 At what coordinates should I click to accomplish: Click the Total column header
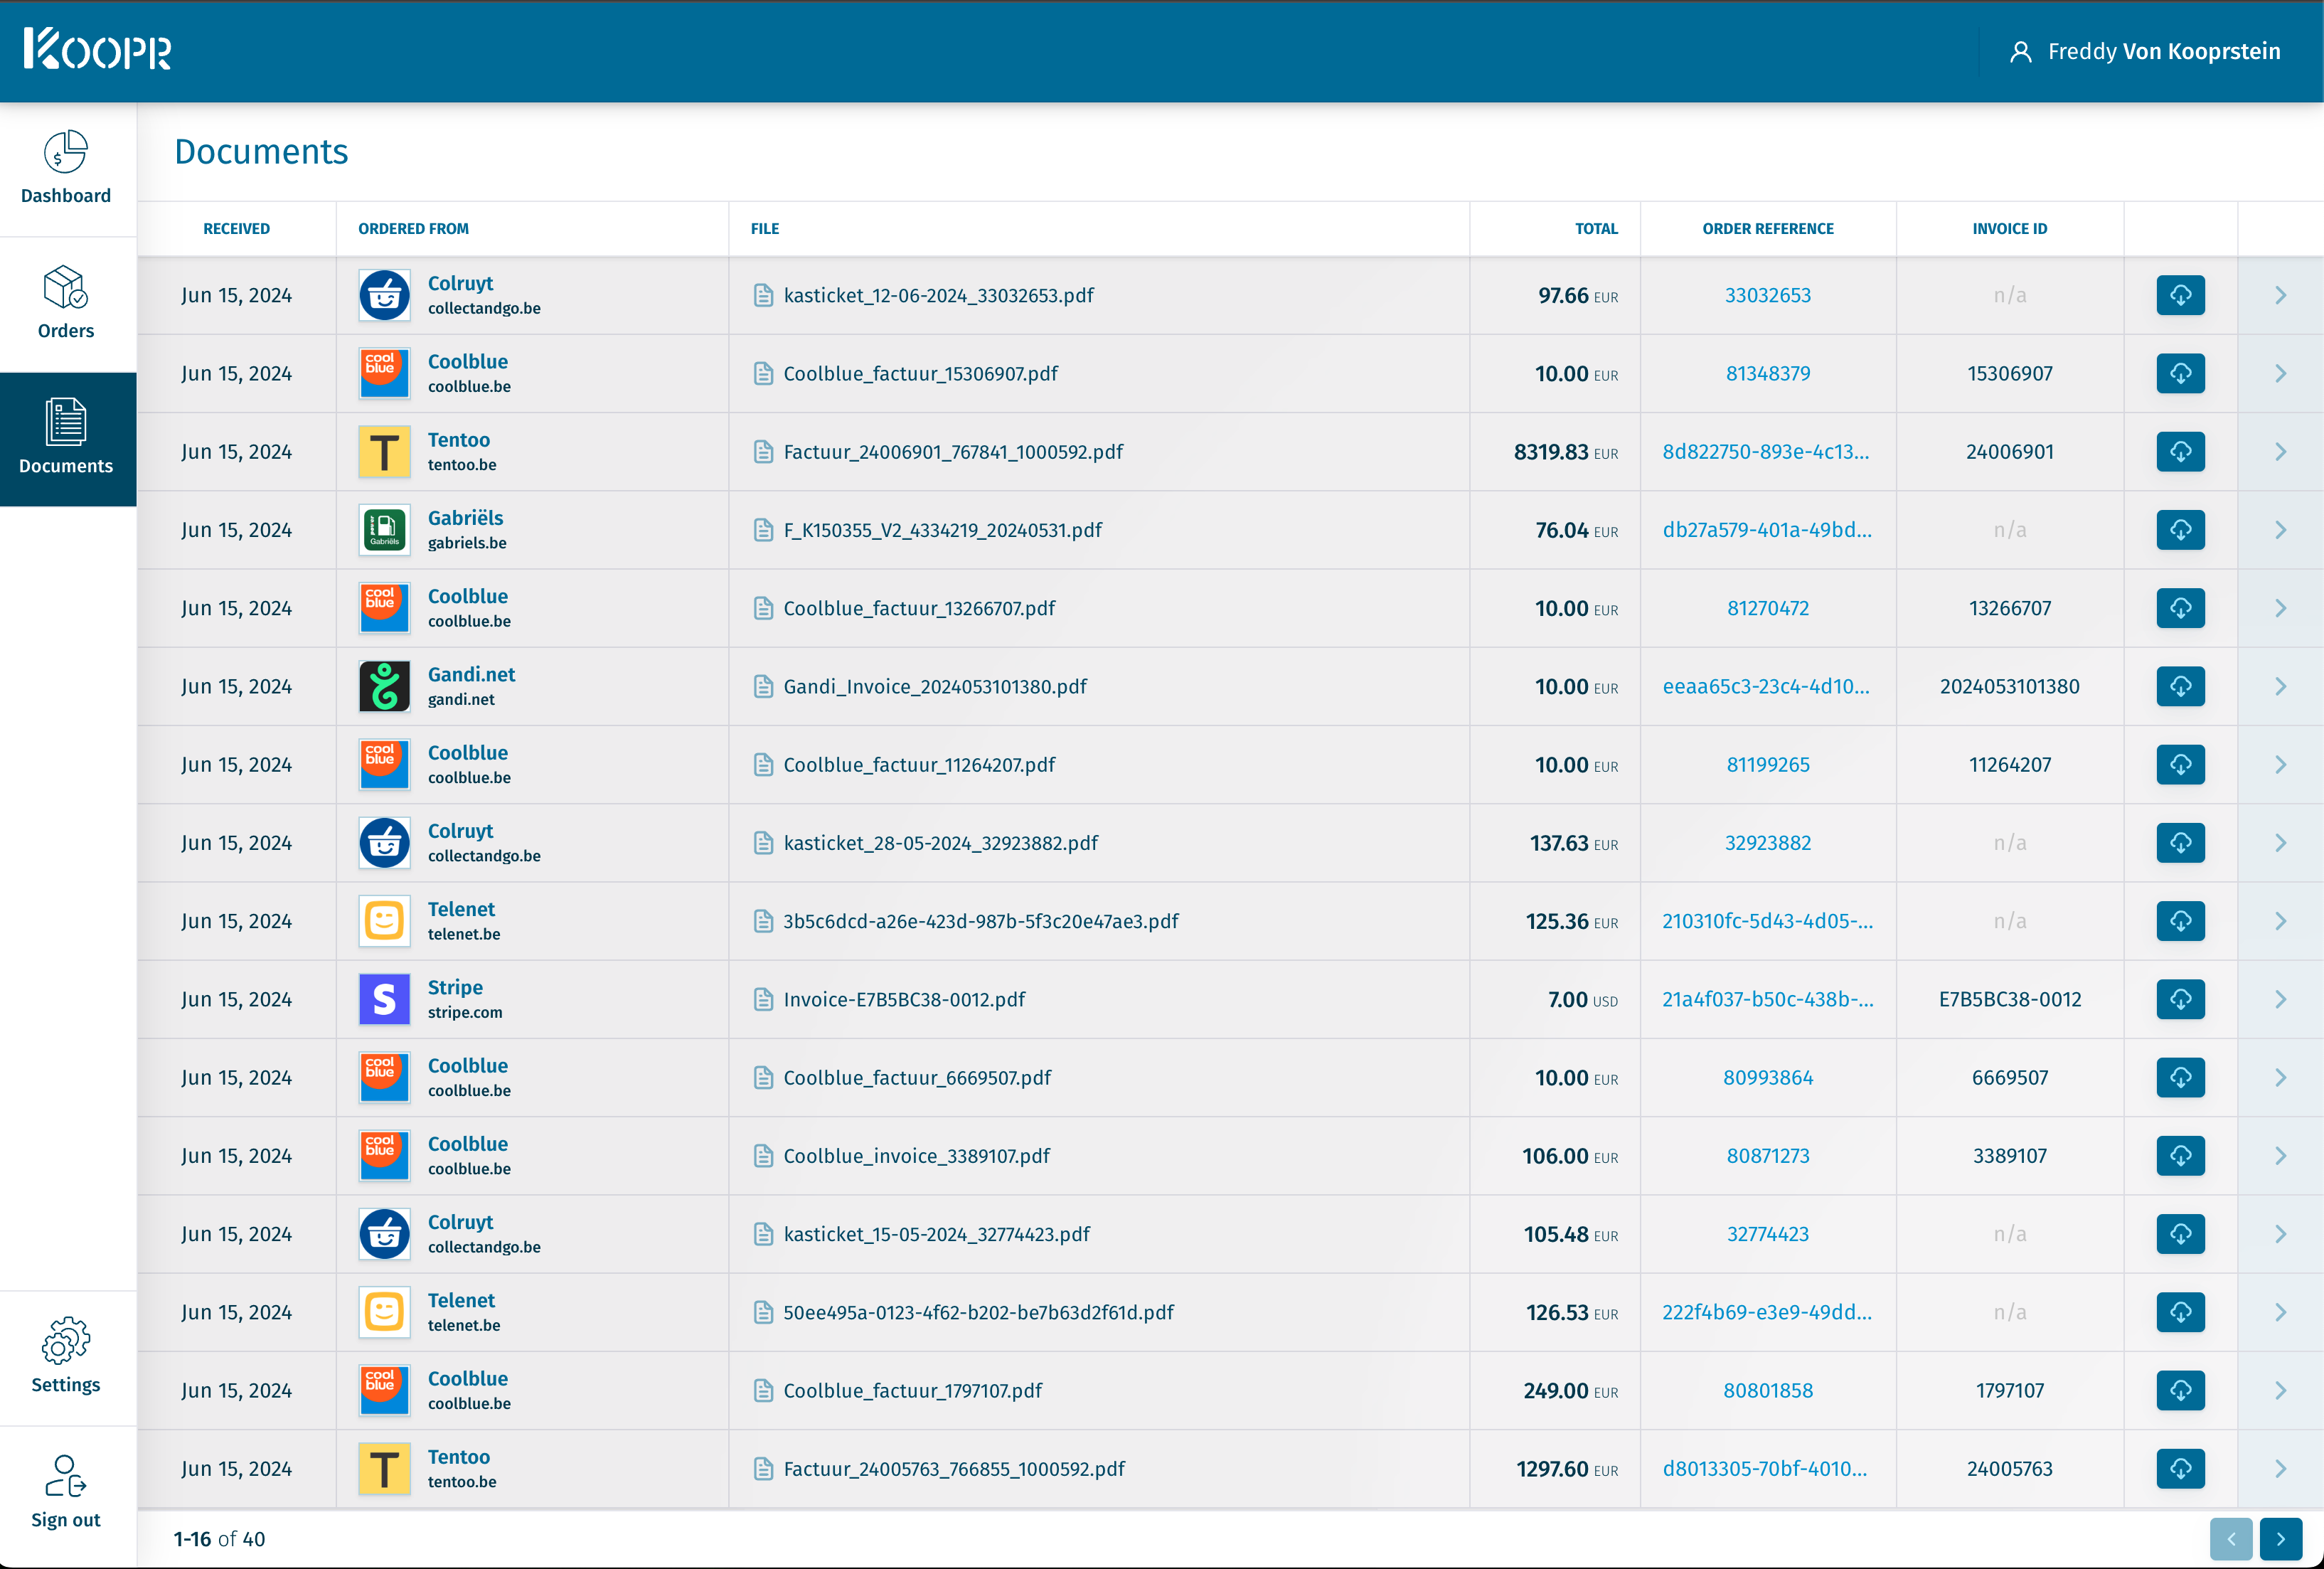point(1596,228)
